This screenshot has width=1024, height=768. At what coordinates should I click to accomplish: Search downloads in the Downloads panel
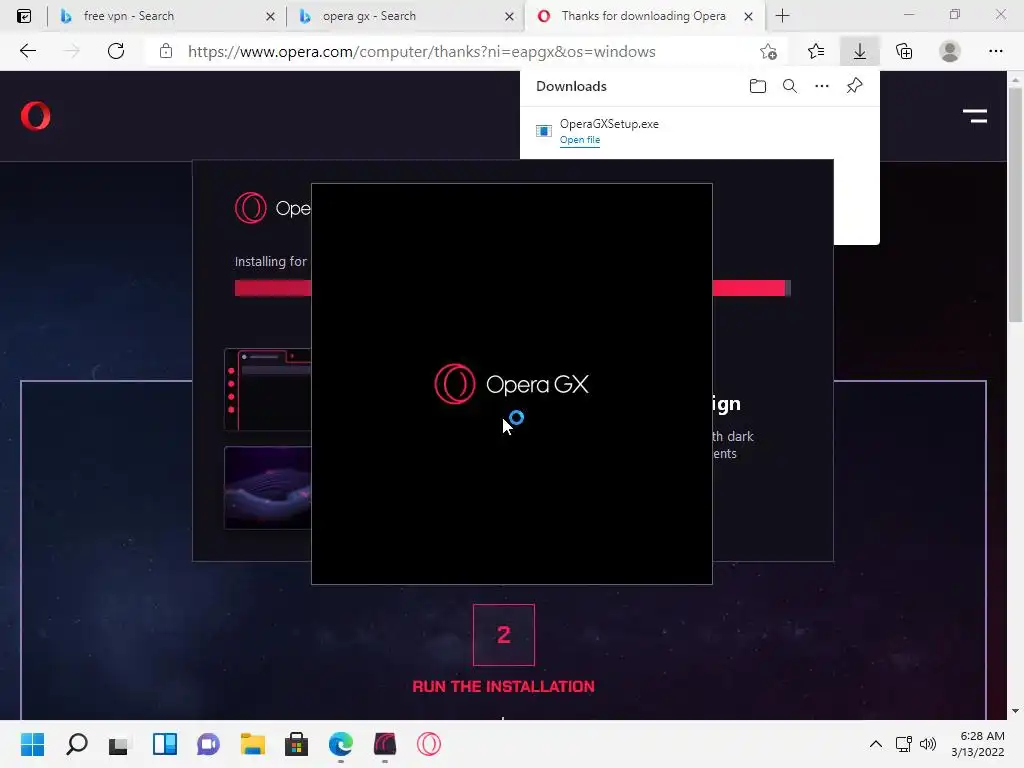[790, 86]
